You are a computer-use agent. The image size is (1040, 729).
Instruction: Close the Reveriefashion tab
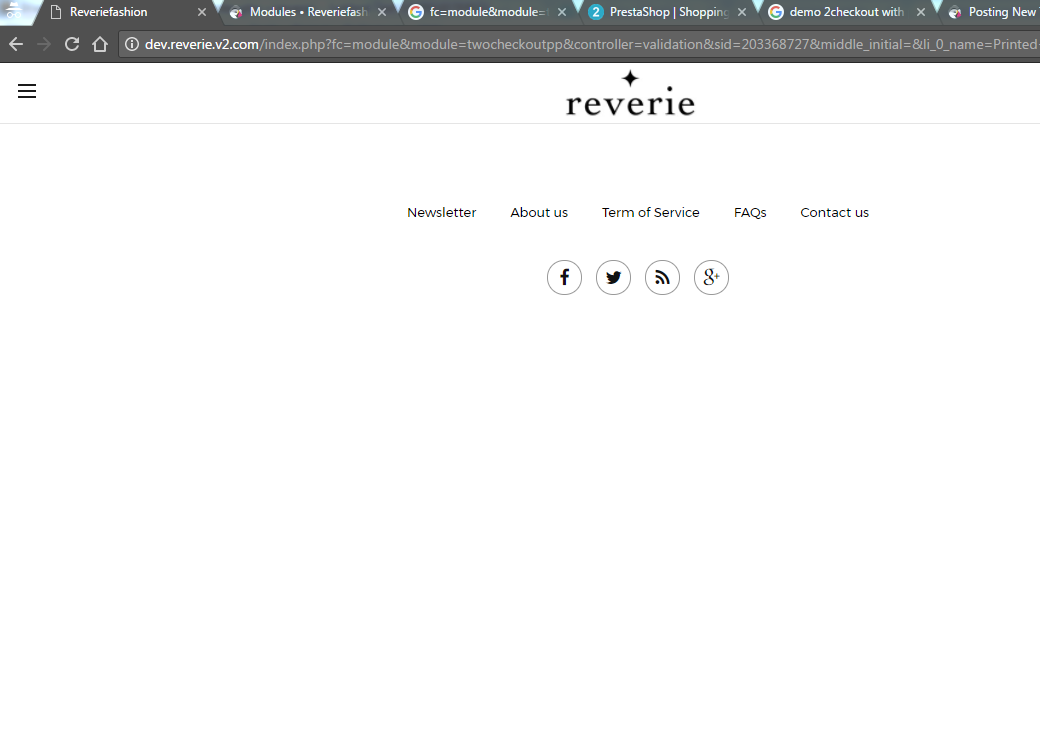click(x=202, y=12)
